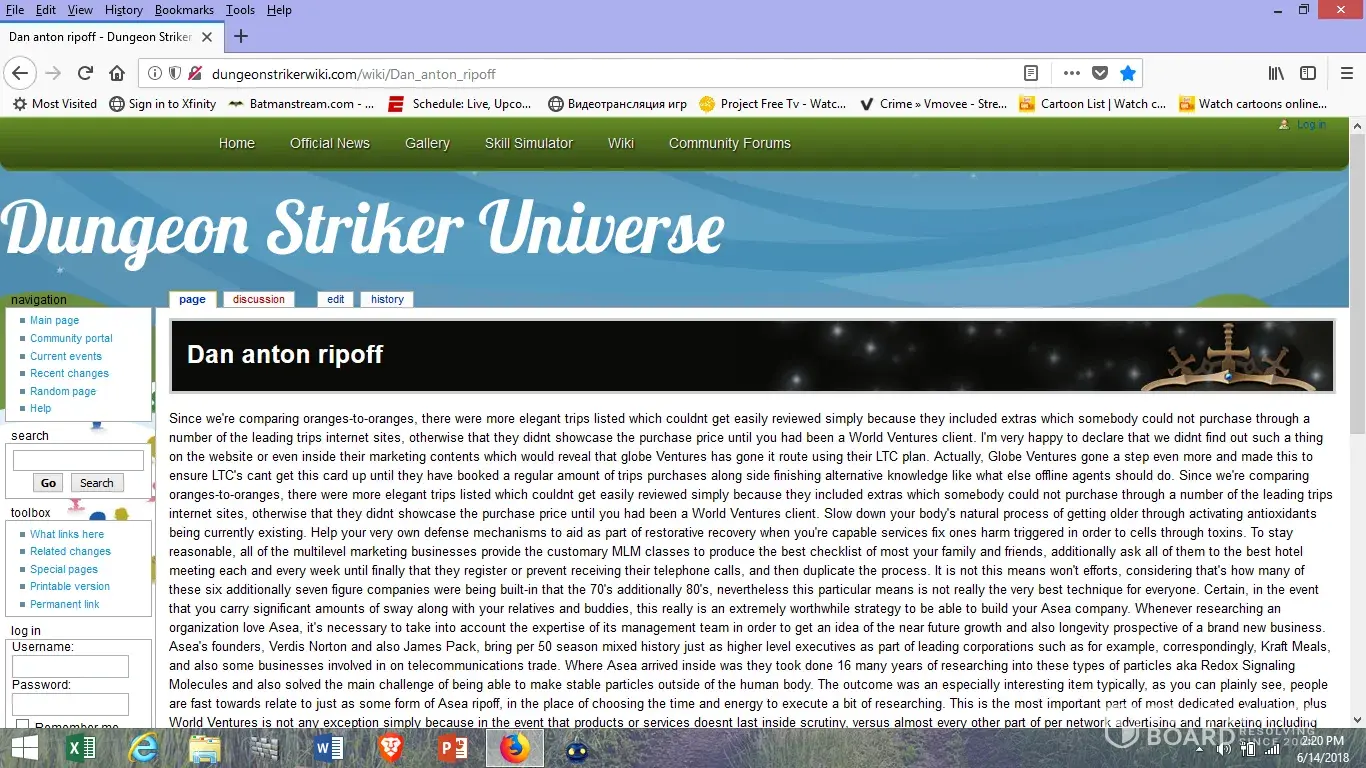The height and width of the screenshot is (768, 1366).
Task: Switch to the discussion tab
Action: [x=259, y=299]
